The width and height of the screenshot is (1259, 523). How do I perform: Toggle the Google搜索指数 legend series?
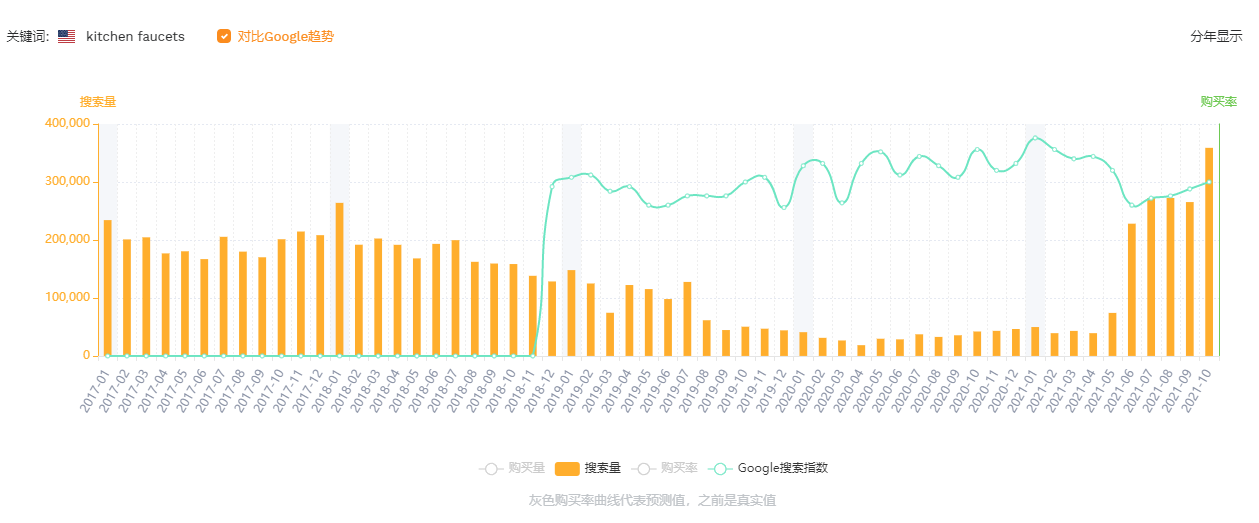pyautogui.click(x=782, y=468)
